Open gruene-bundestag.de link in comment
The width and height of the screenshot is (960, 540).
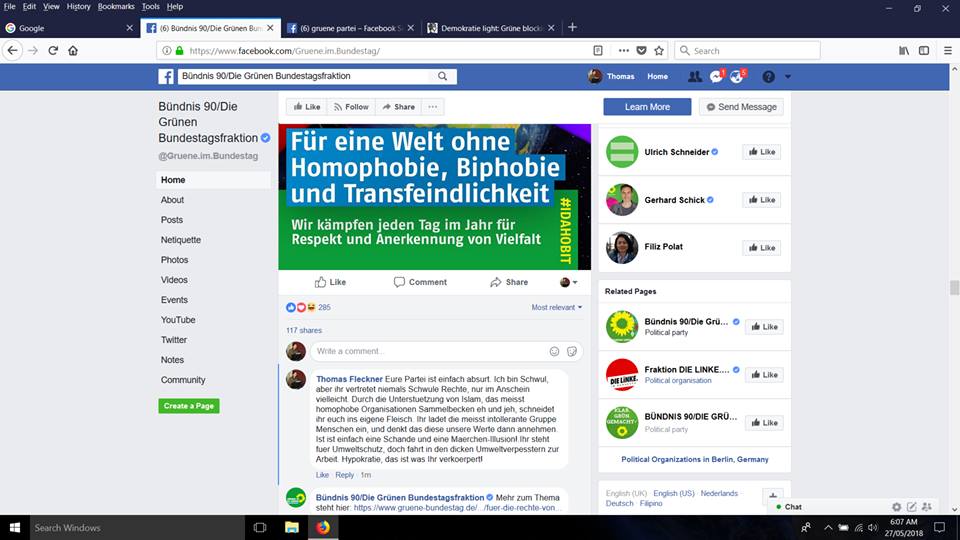(x=455, y=508)
